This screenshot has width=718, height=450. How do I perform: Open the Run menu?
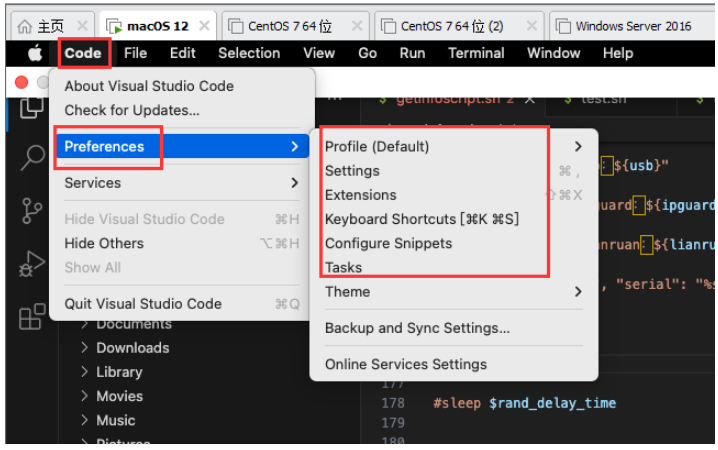pos(412,53)
